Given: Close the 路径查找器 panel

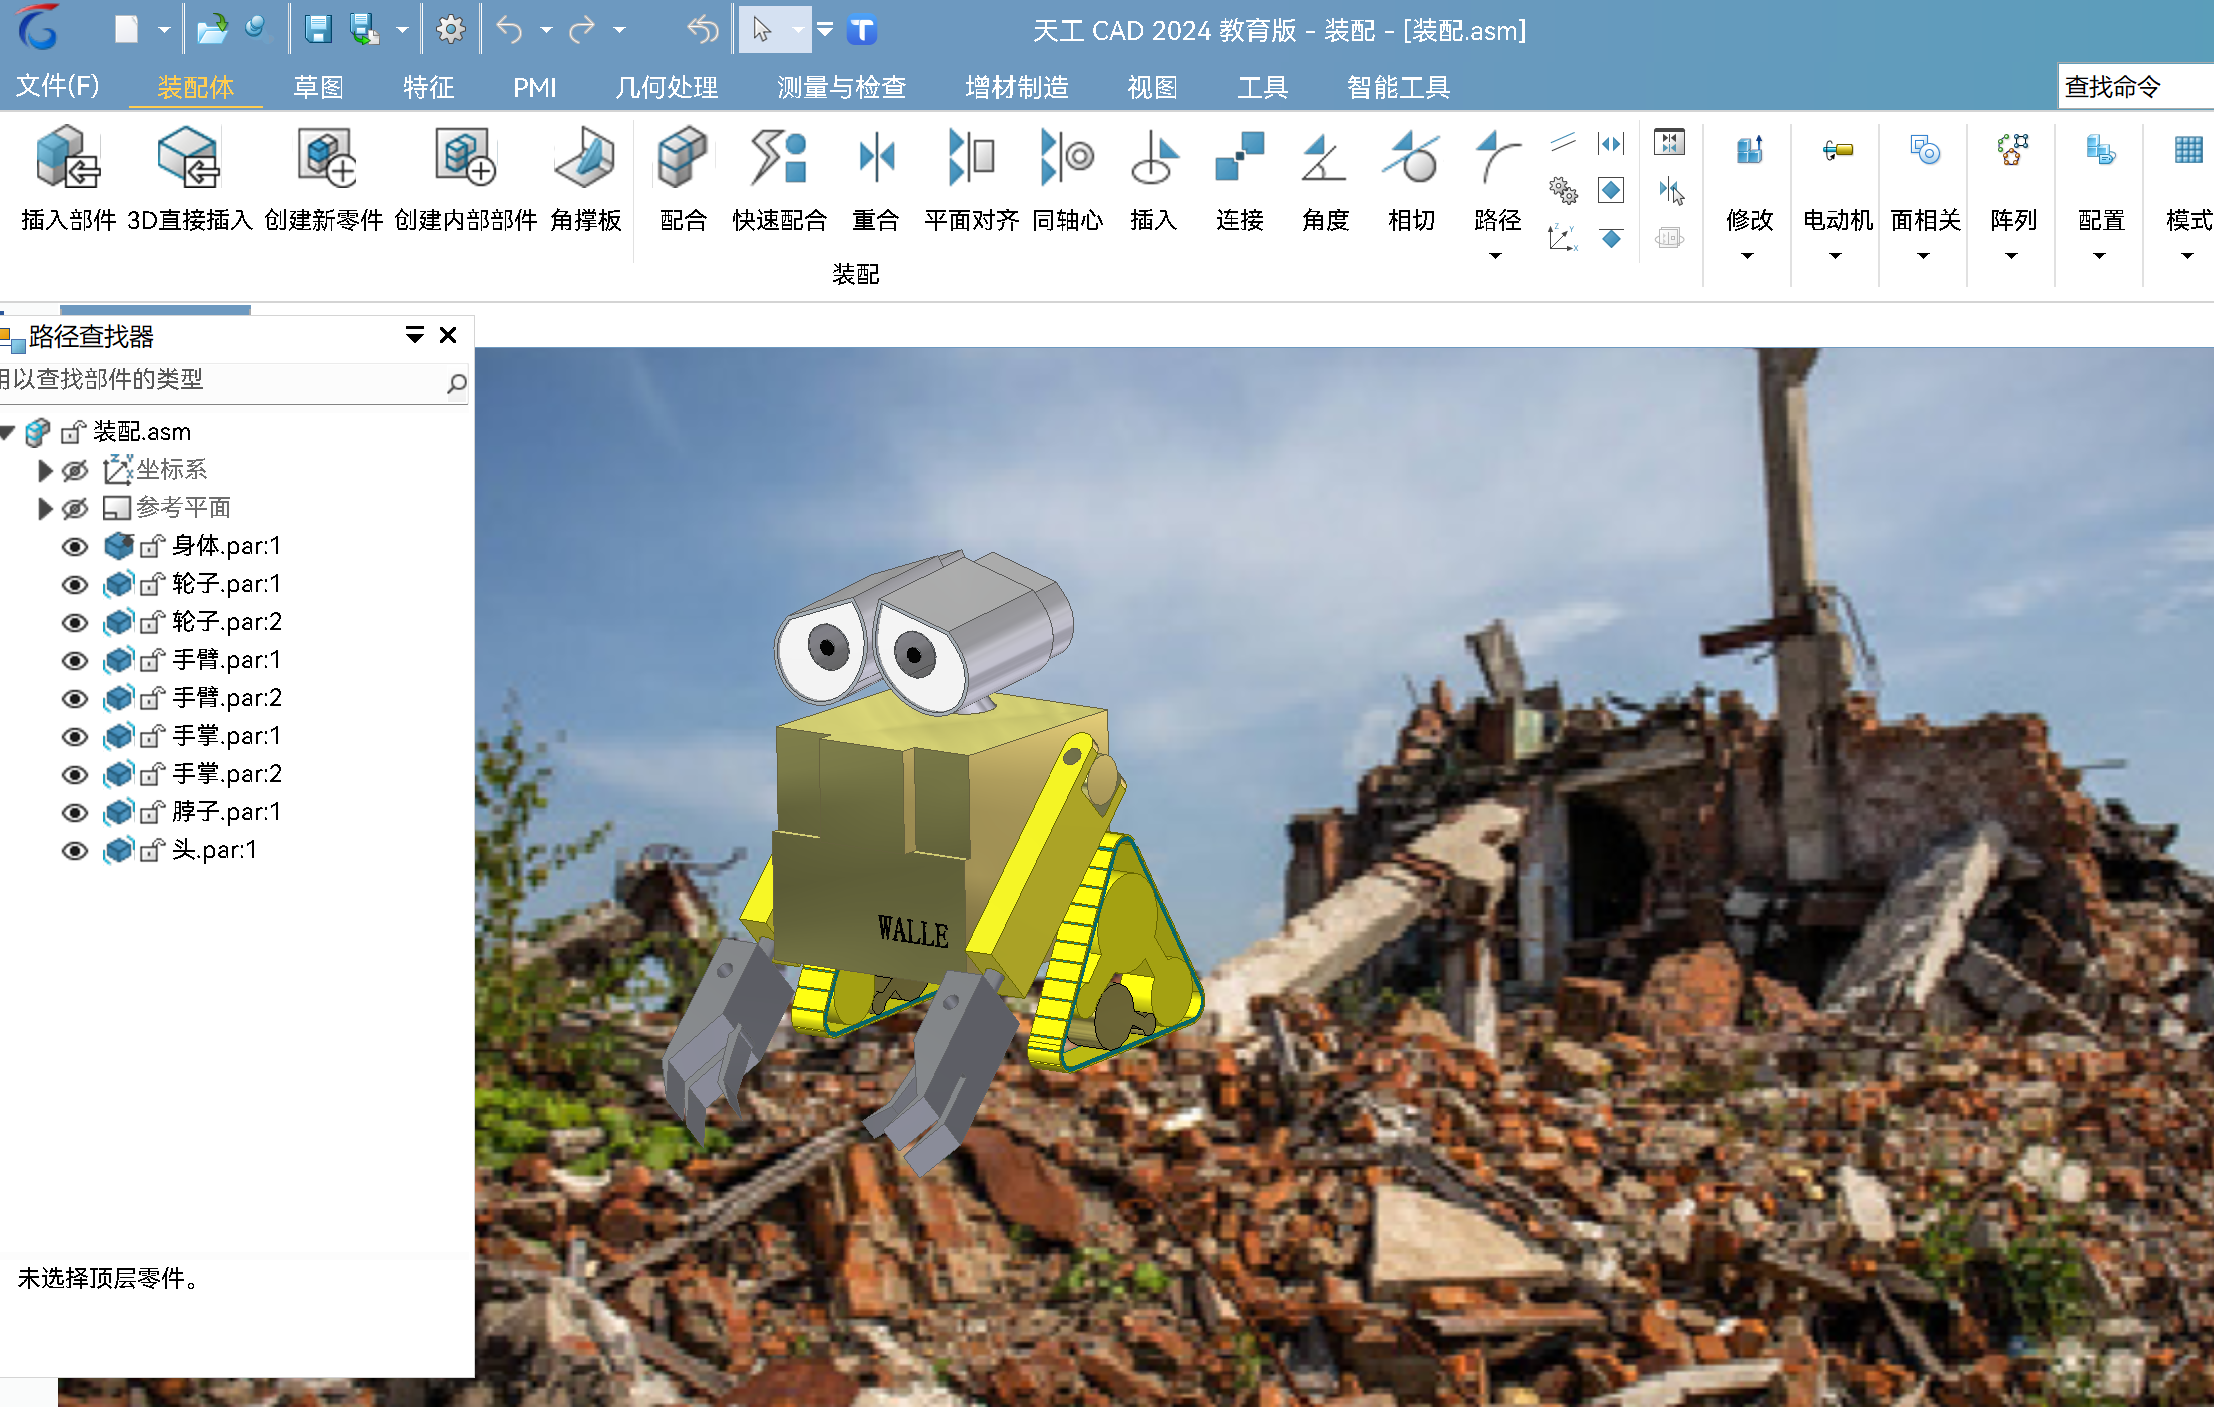Looking at the screenshot, I should point(448,335).
